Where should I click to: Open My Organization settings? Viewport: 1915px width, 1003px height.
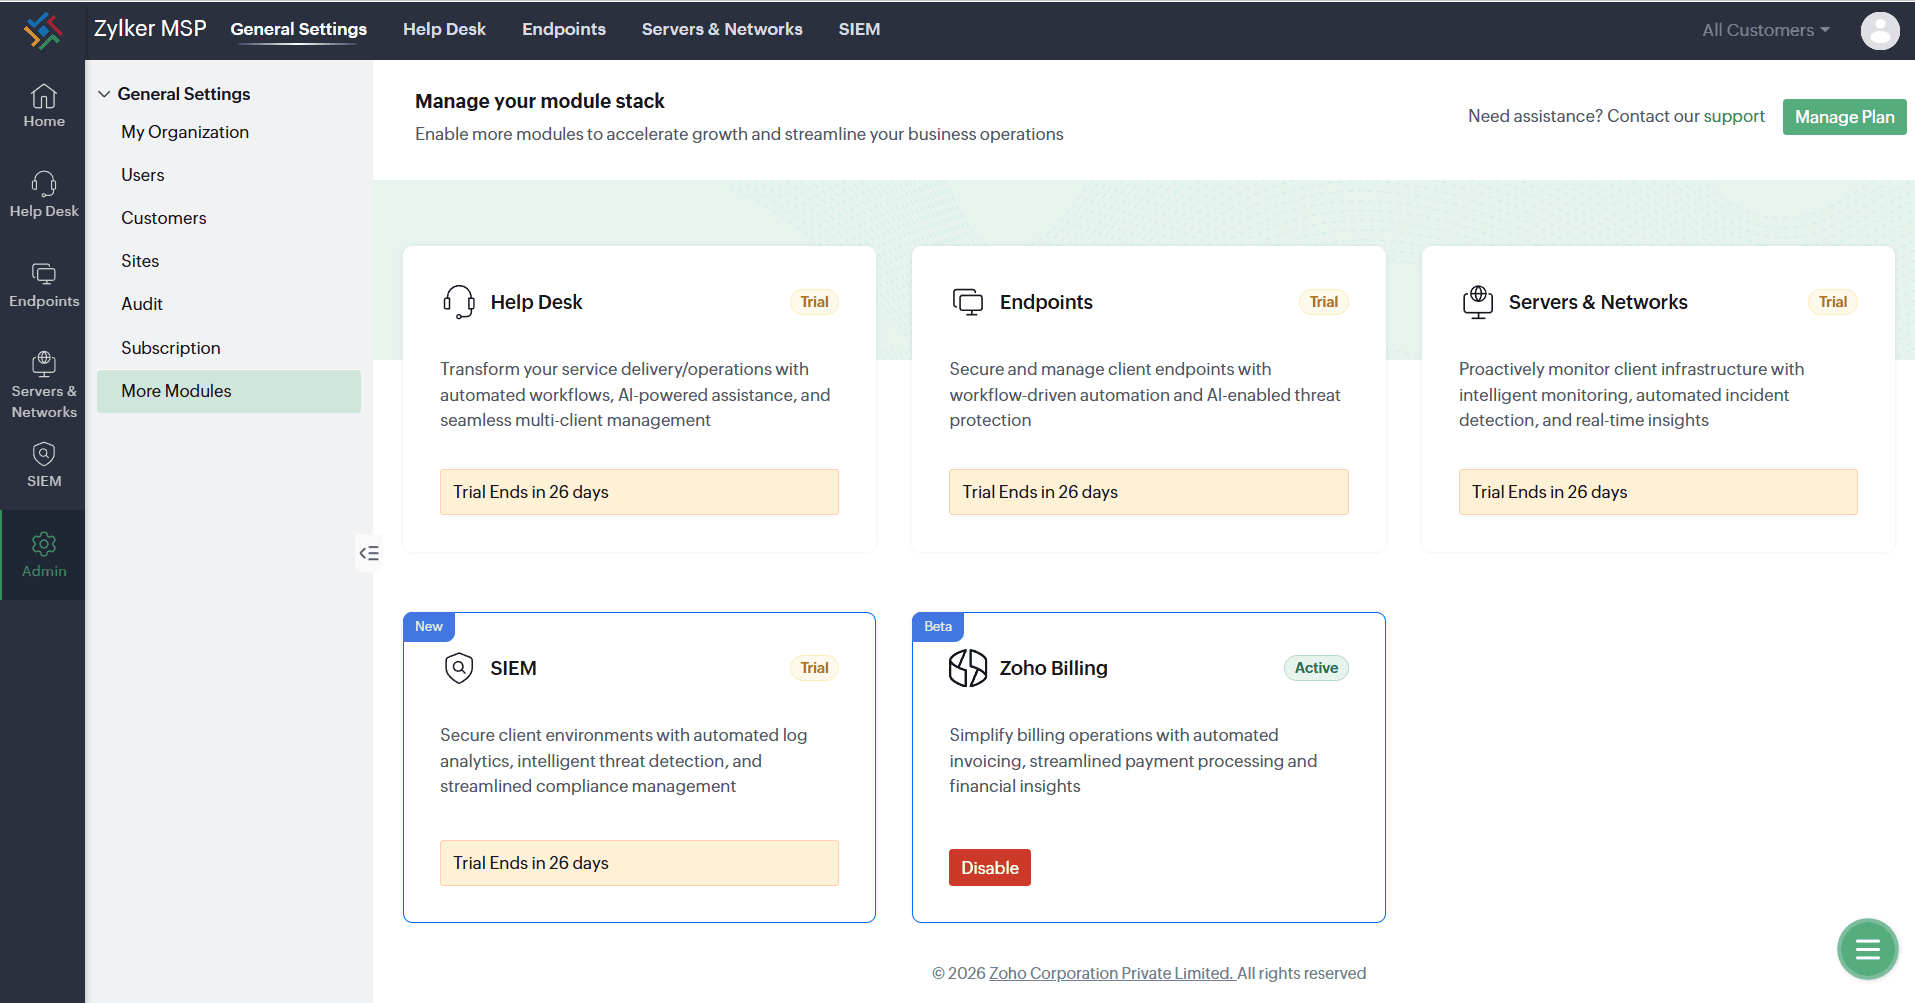[x=229, y=132]
